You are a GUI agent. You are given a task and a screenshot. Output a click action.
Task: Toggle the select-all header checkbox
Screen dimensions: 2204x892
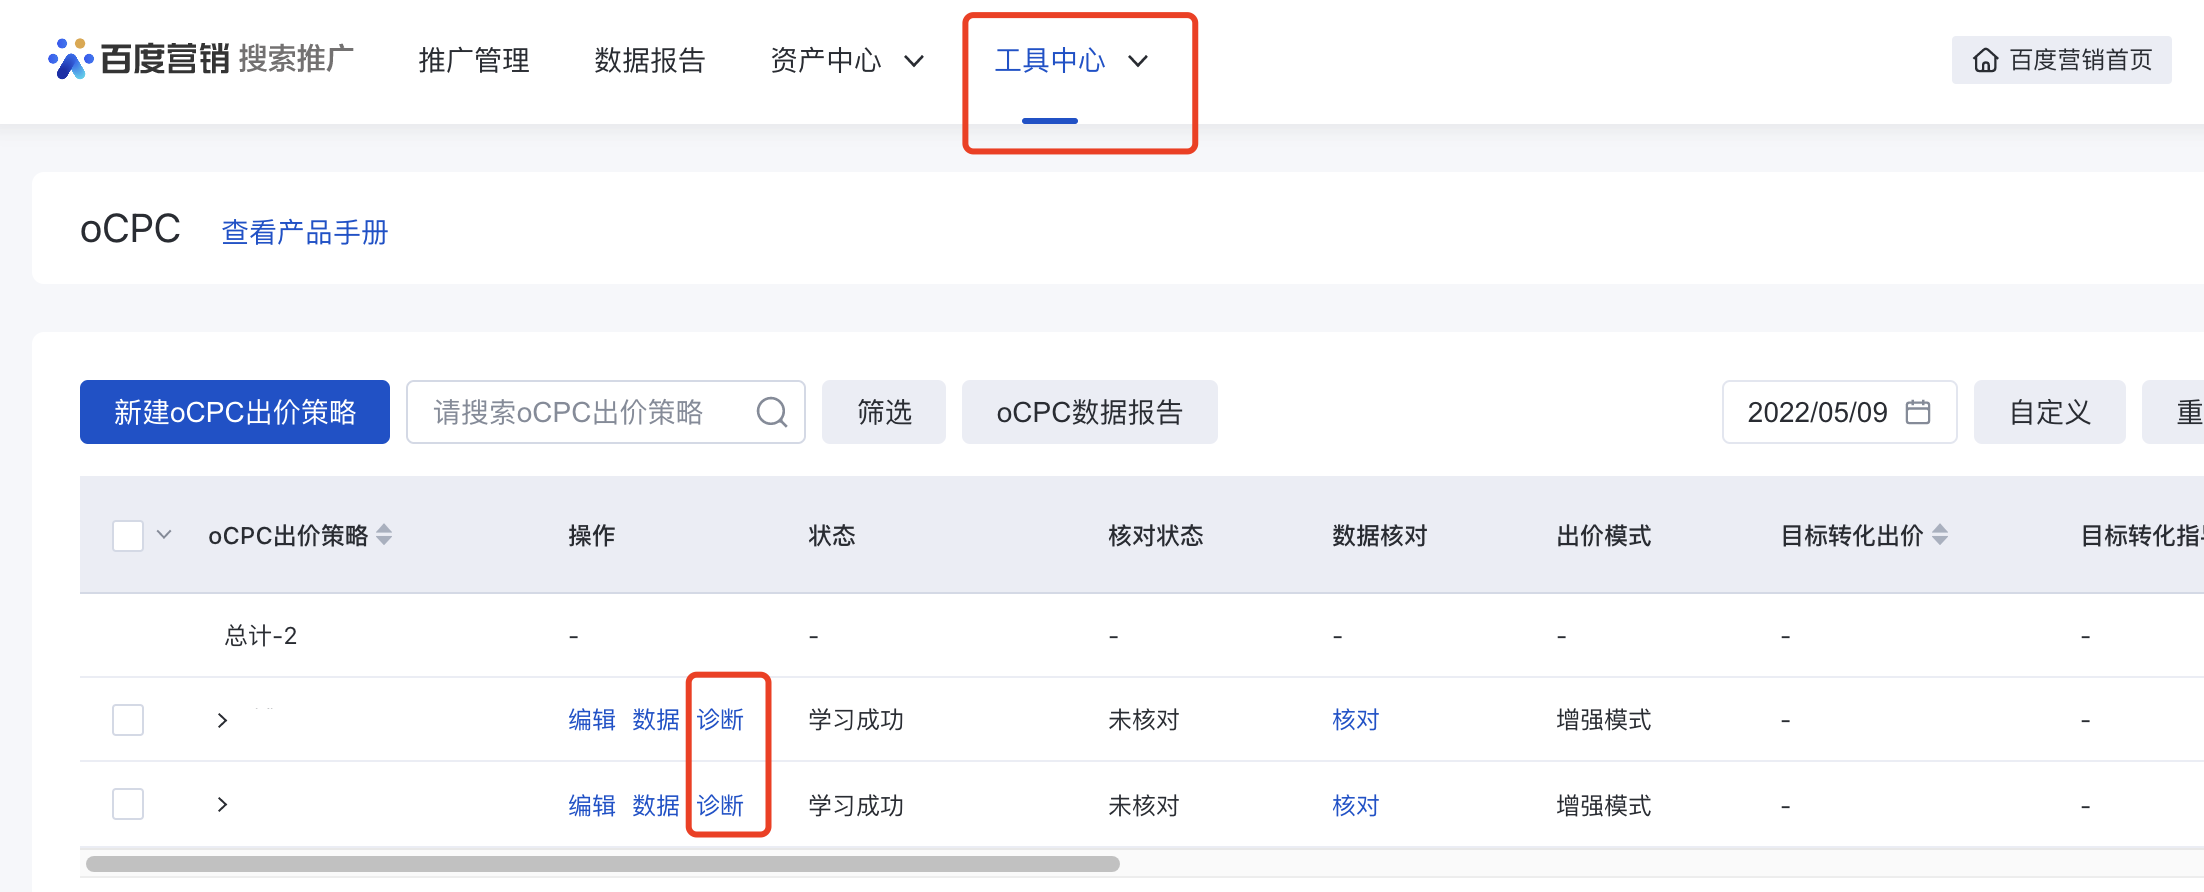(128, 535)
